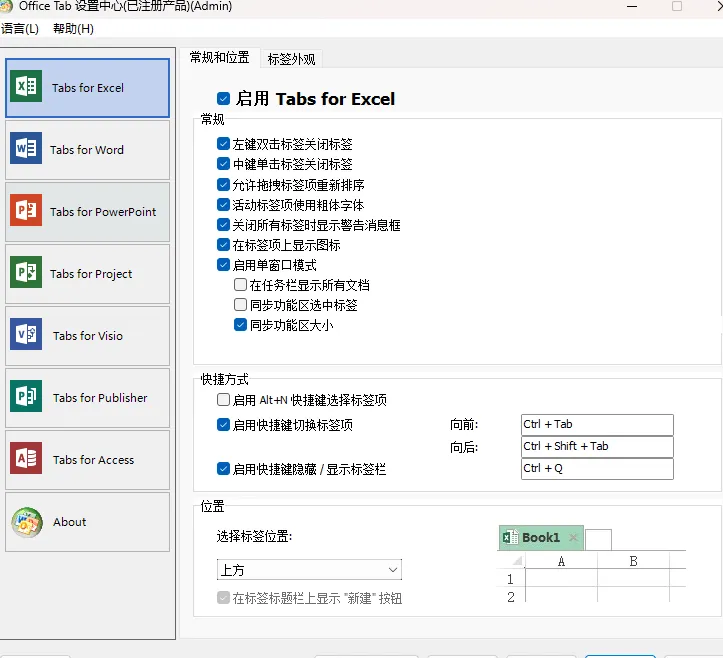723x658 pixels.
Task: Toggle 启用快捷键隐藏/显示标签栏 checkbox
Action: (x=223, y=469)
